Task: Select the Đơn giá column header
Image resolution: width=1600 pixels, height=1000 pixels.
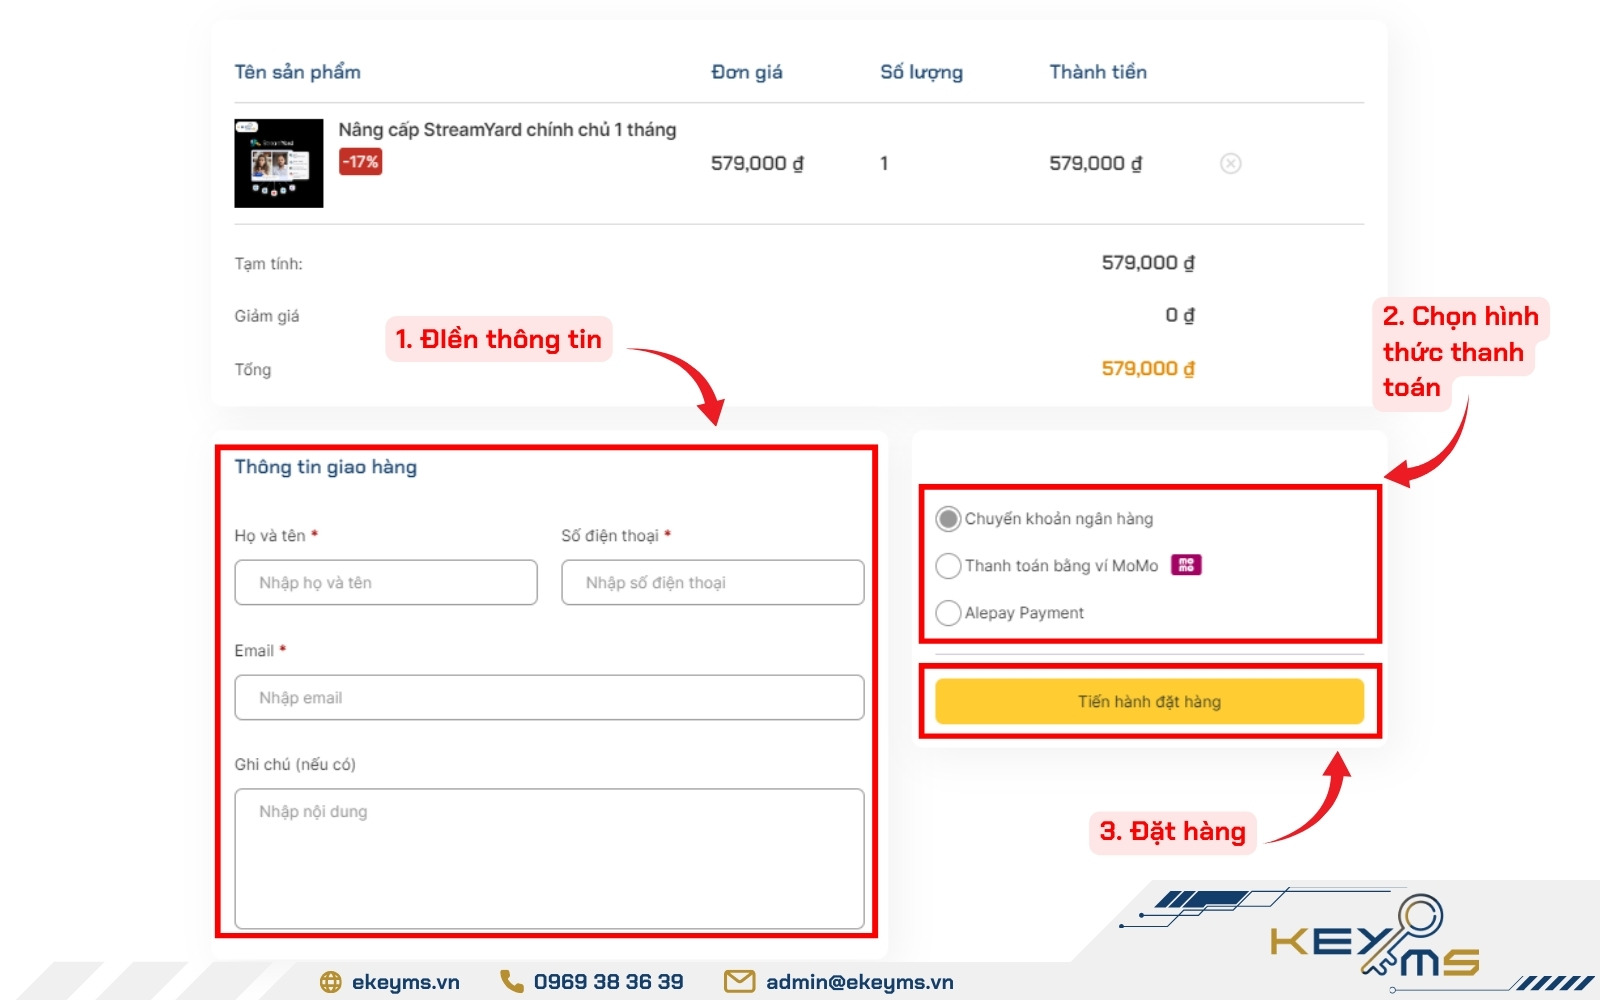Action: tap(747, 72)
